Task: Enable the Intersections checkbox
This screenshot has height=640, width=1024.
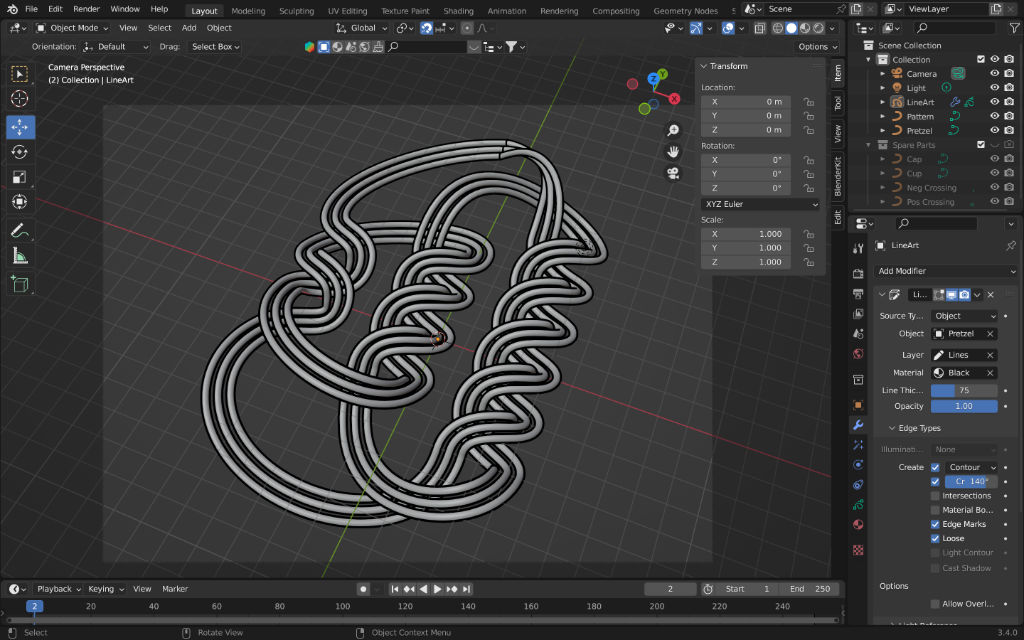Action: click(x=935, y=496)
